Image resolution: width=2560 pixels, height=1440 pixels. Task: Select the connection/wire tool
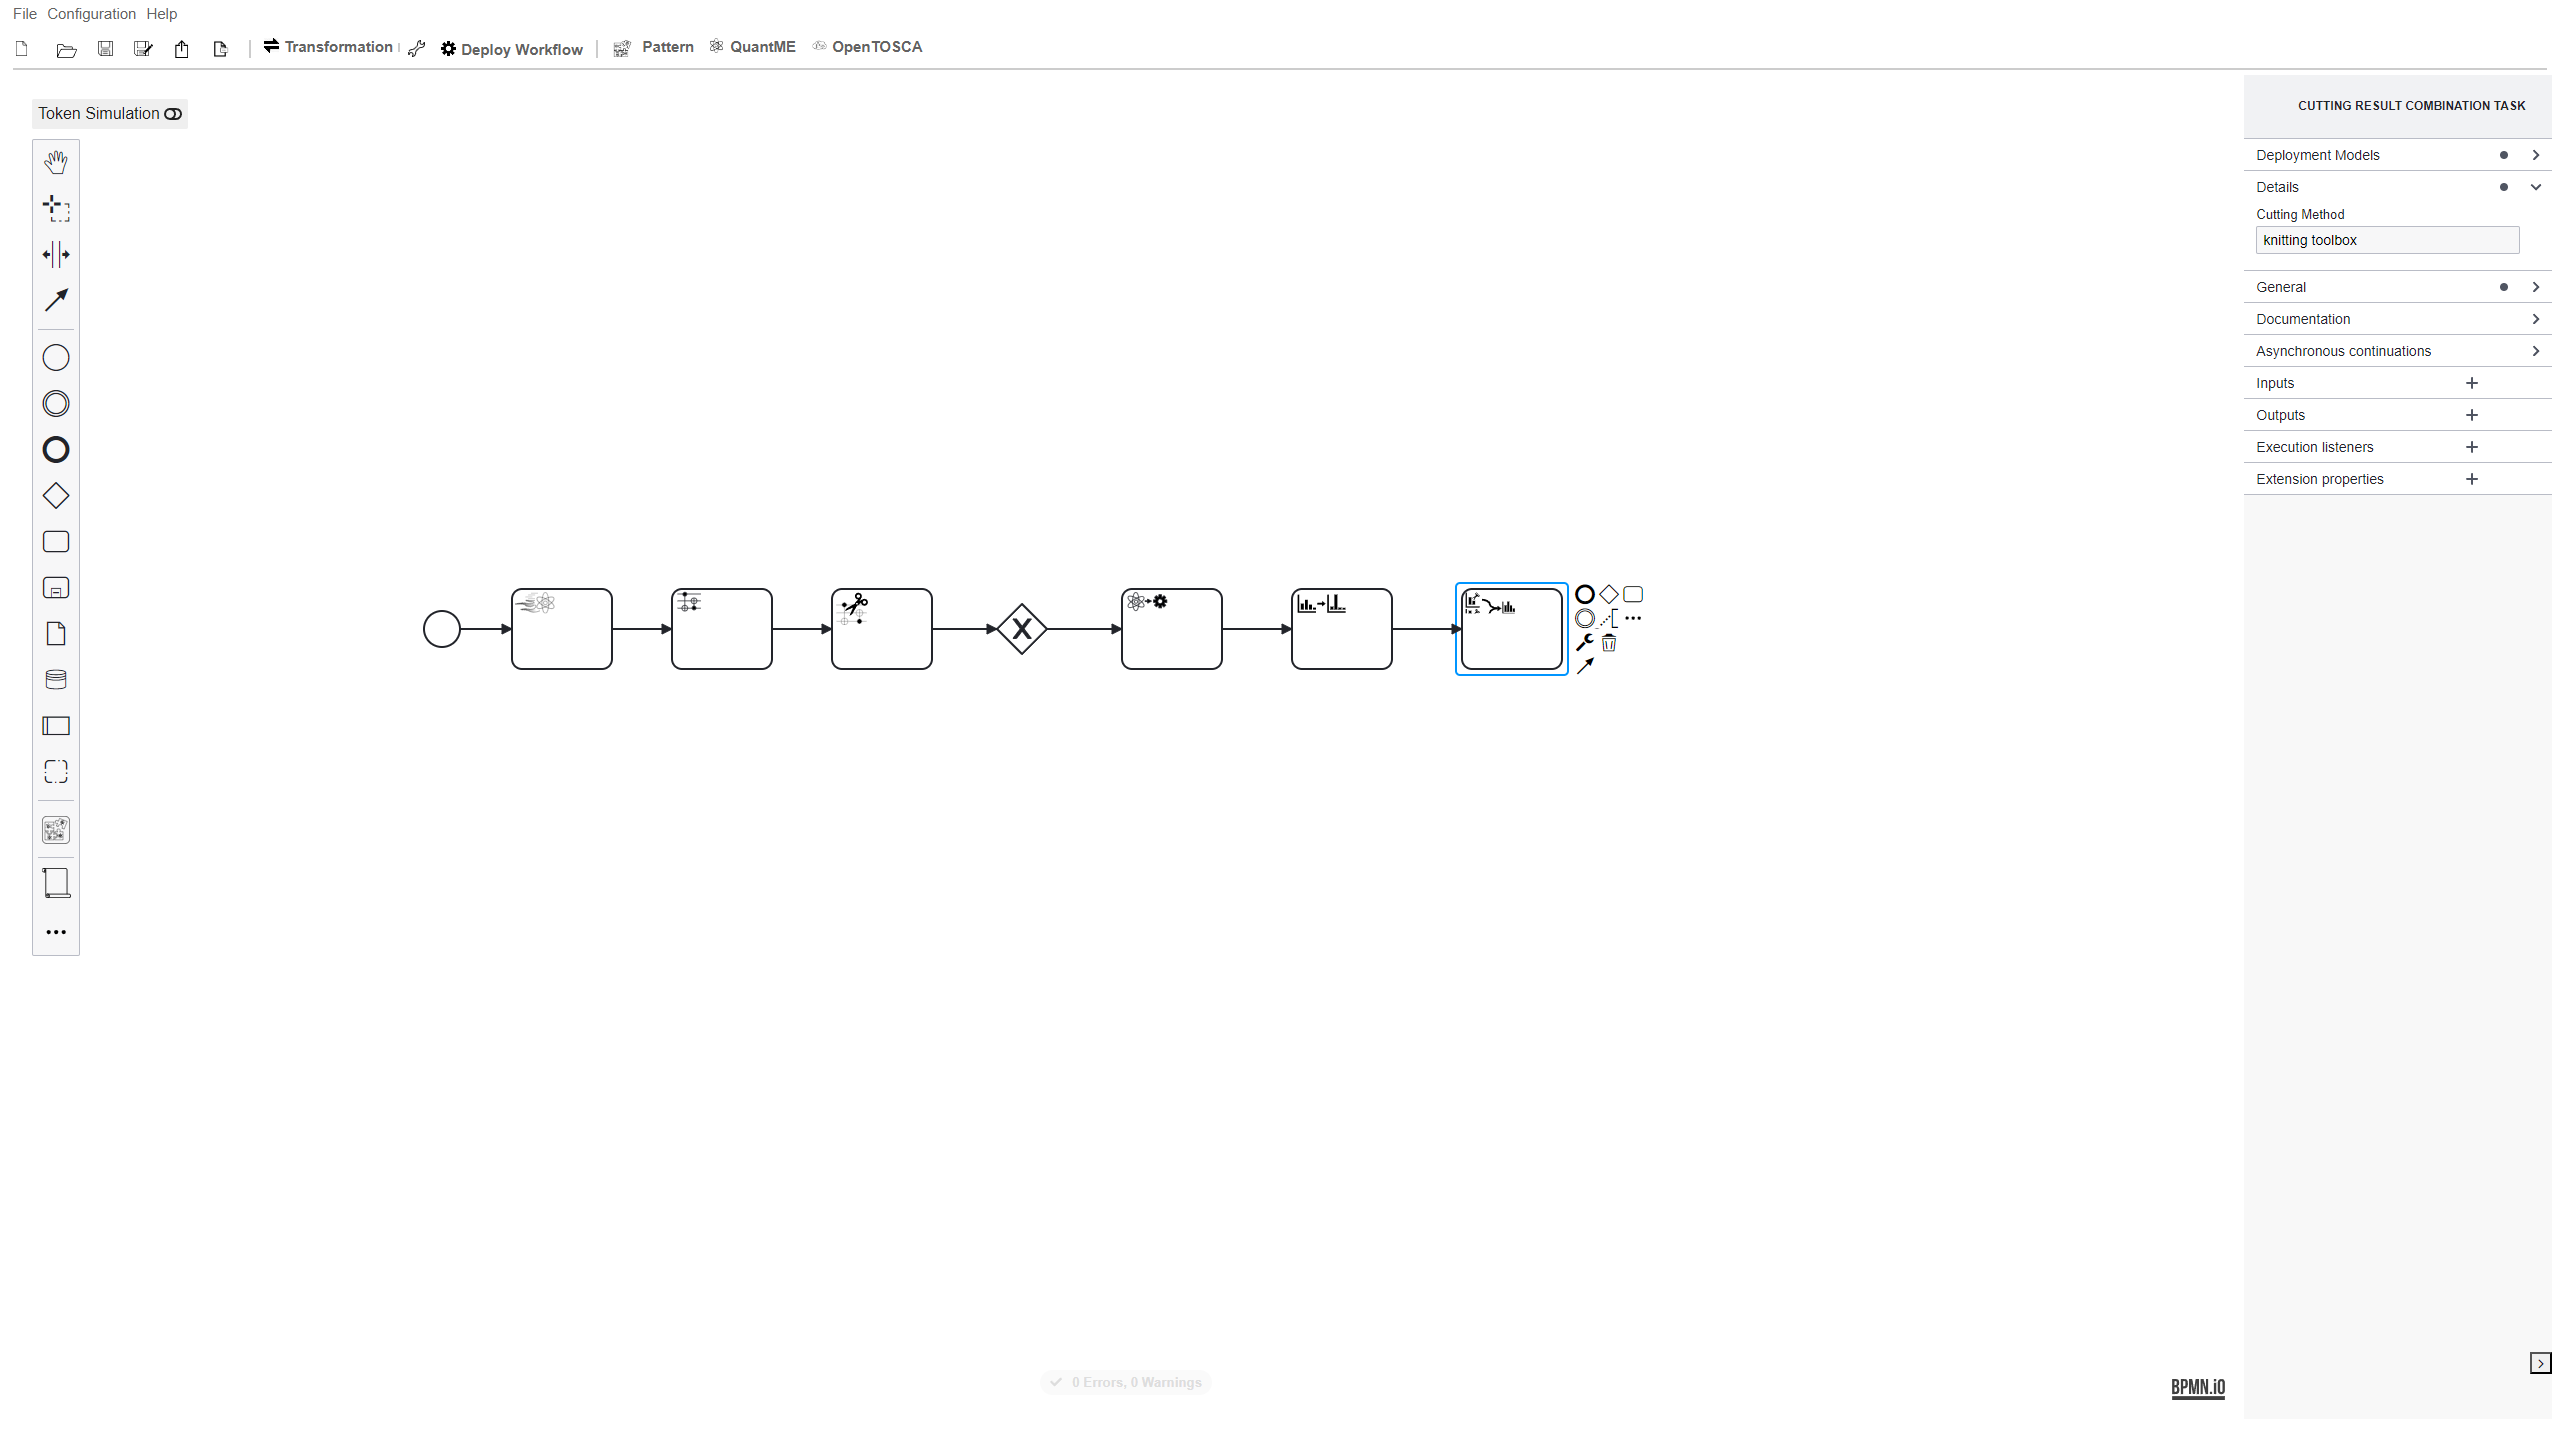[x=56, y=299]
